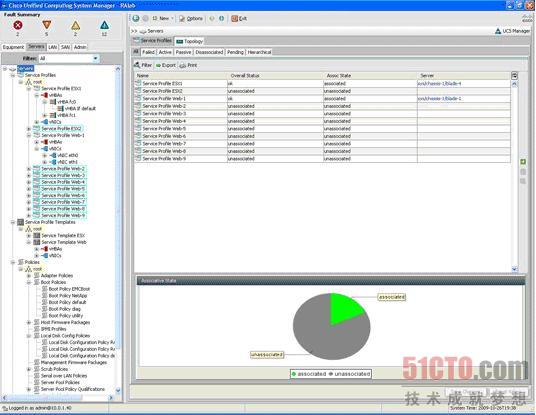Click the gray unassociated pie slice
The height and width of the screenshot is (415, 536).
pos(325,338)
